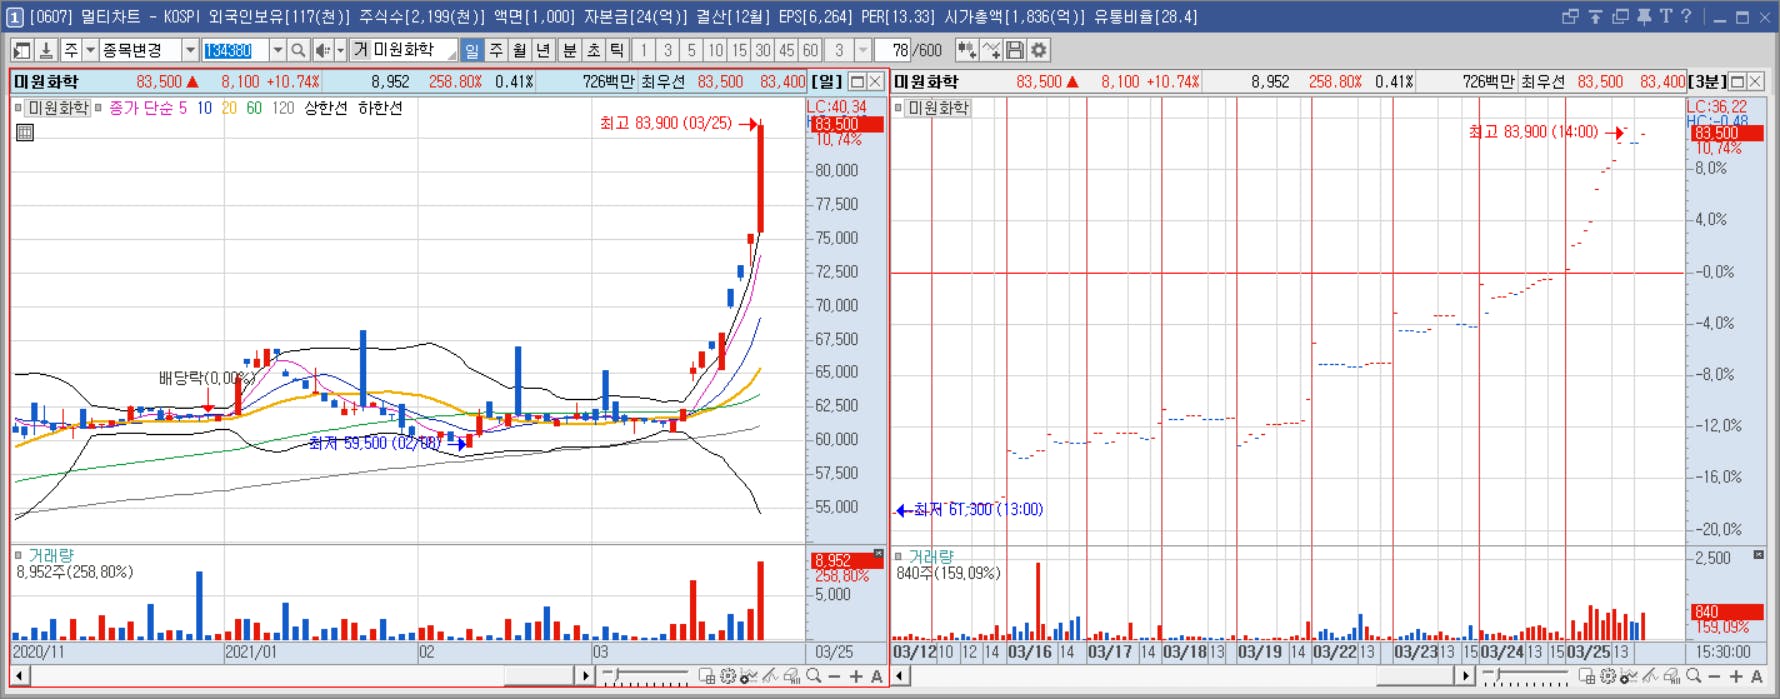This screenshot has height=699, width=1780.
Task: Open chart settings gear in top toolbar
Action: 1039,50
